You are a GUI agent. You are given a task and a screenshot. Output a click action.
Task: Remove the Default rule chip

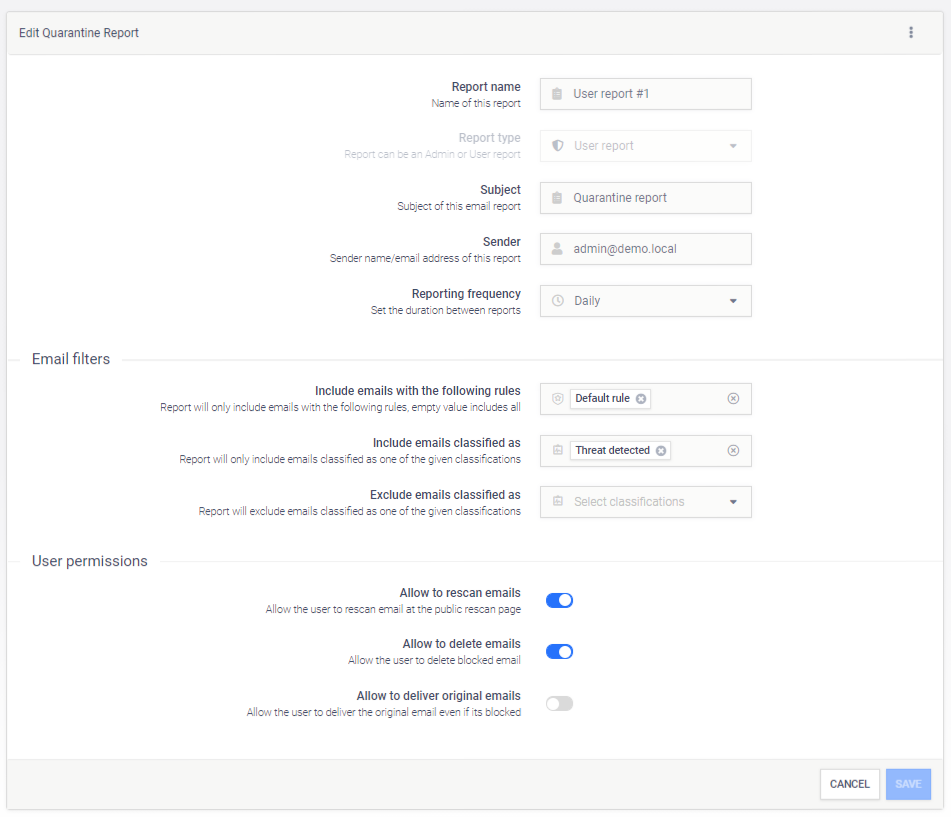pos(641,399)
